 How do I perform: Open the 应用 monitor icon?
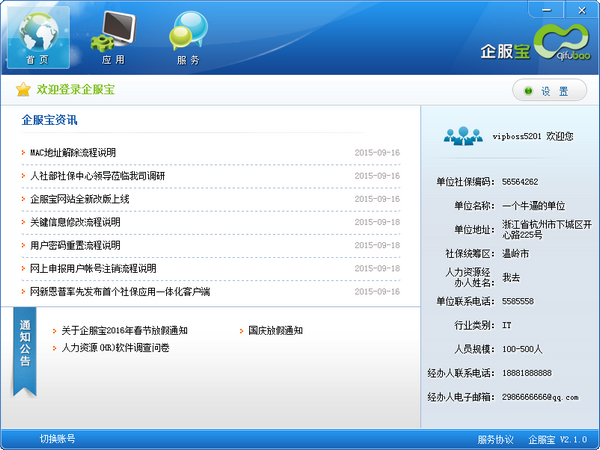click(114, 38)
